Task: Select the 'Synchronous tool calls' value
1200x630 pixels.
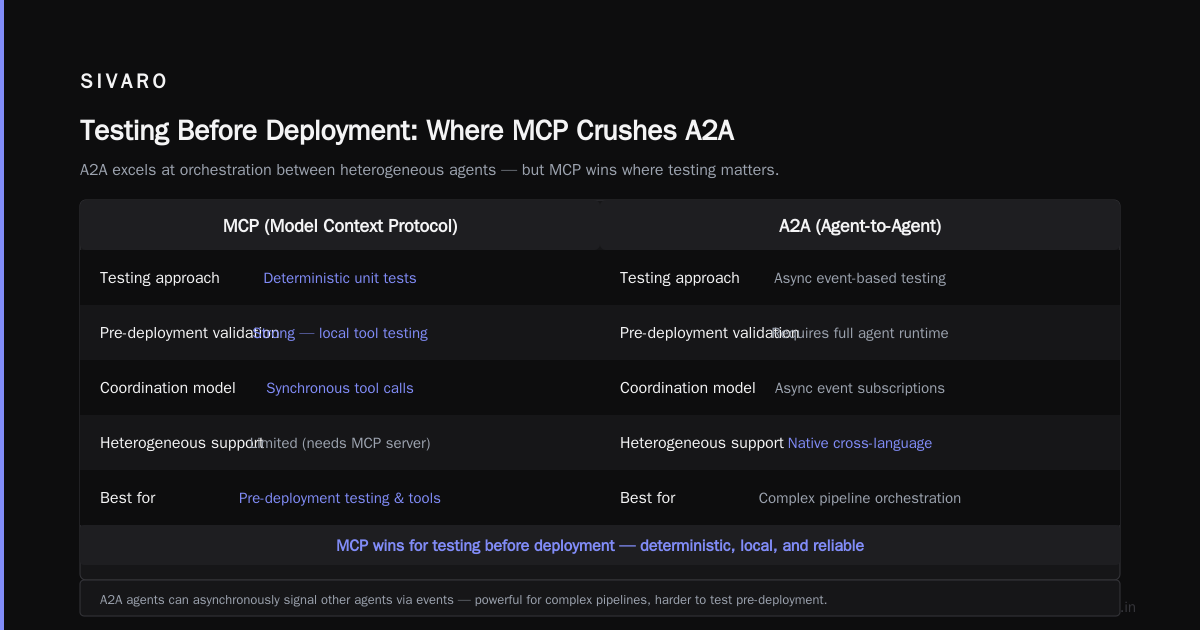Action: pyautogui.click(x=340, y=388)
